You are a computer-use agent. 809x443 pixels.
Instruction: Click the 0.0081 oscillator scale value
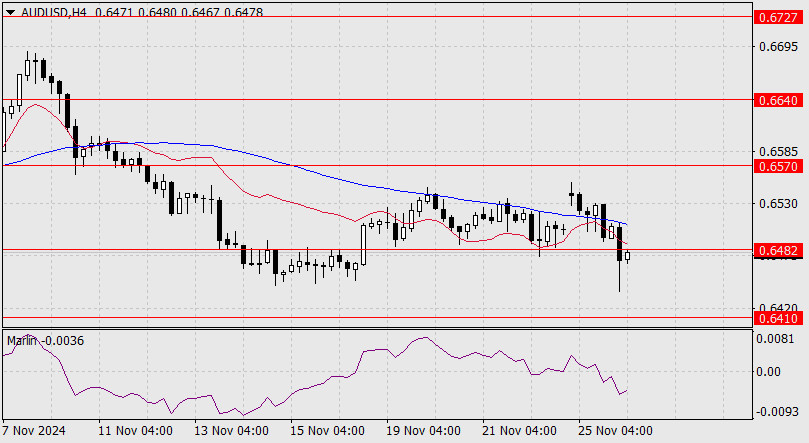click(x=775, y=339)
